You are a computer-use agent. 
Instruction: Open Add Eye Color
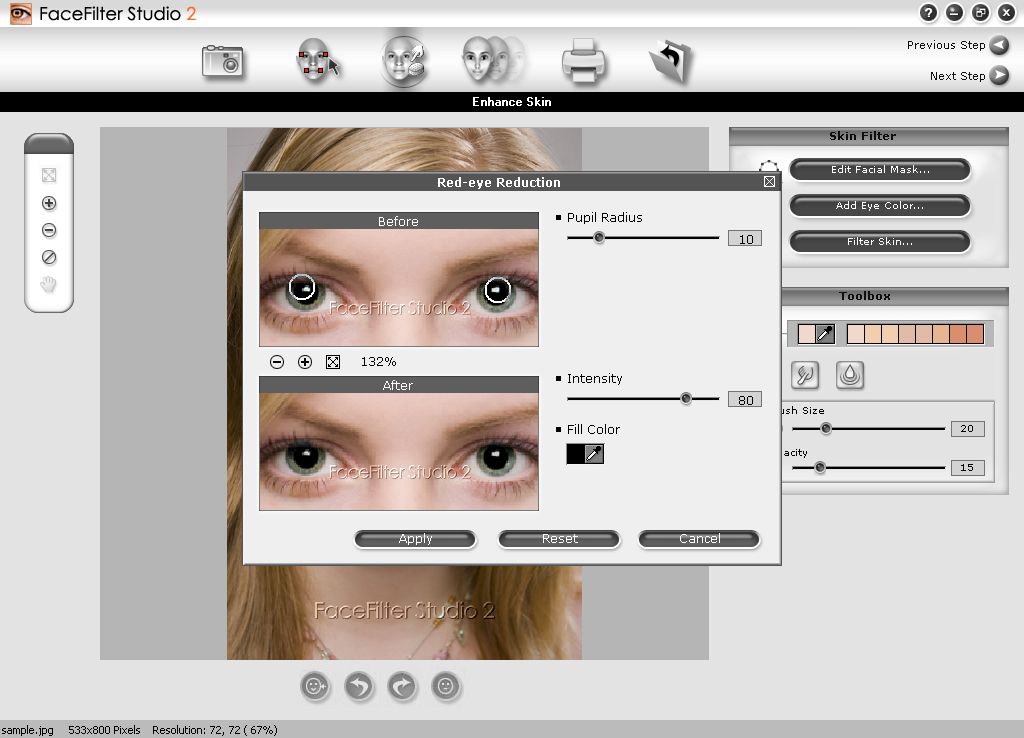click(880, 205)
